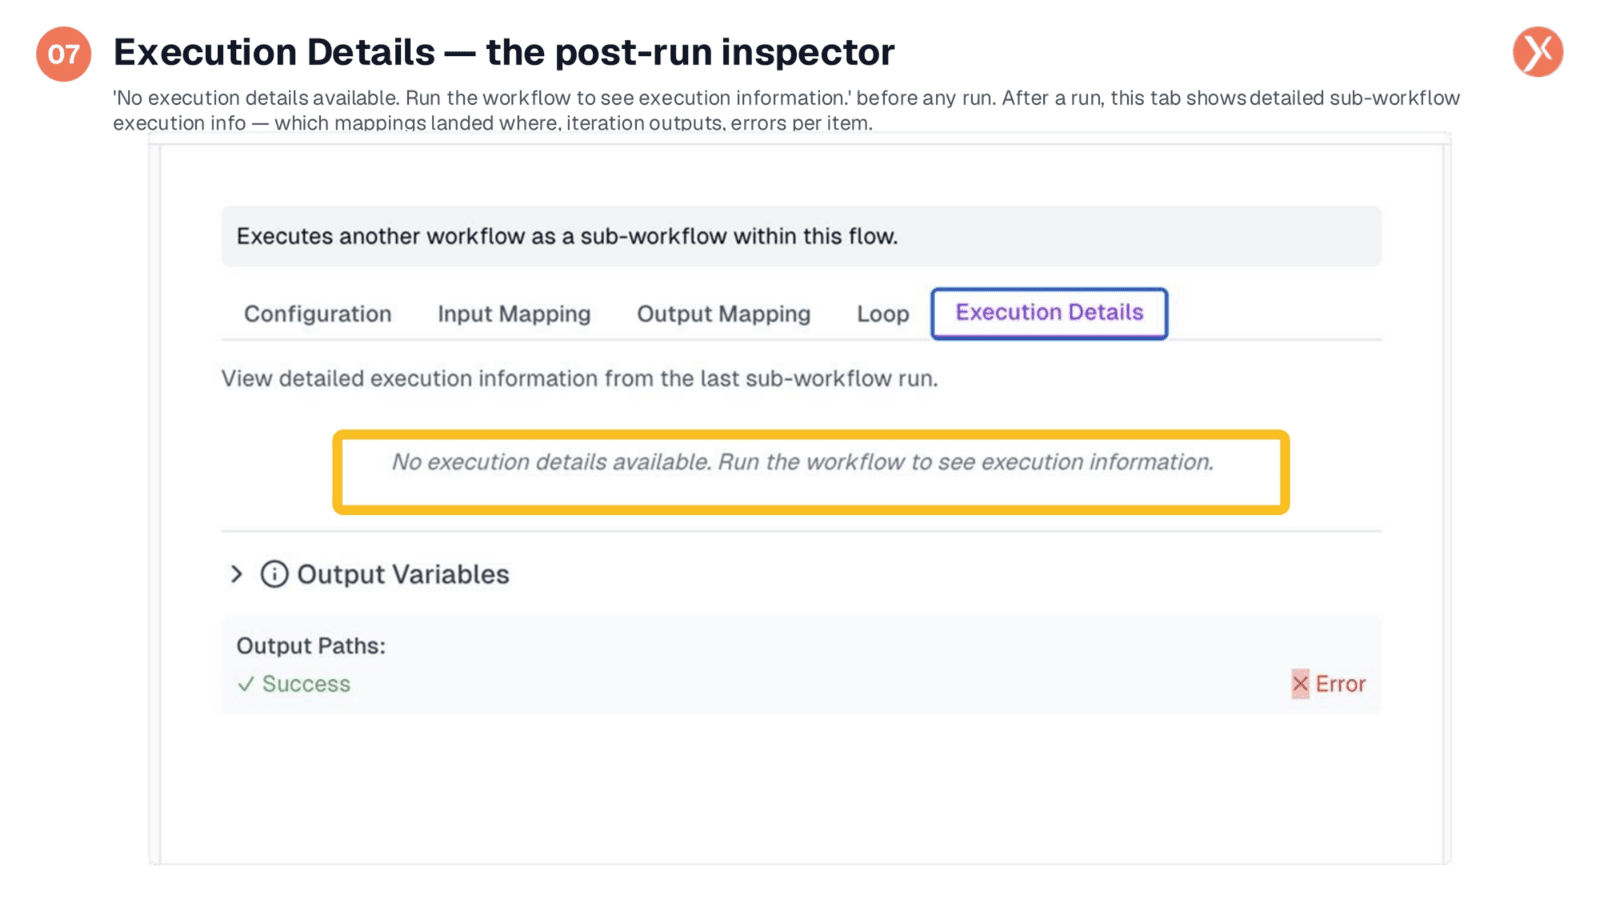
Task: Switch to the Input Mapping tab
Action: pyautogui.click(x=514, y=314)
